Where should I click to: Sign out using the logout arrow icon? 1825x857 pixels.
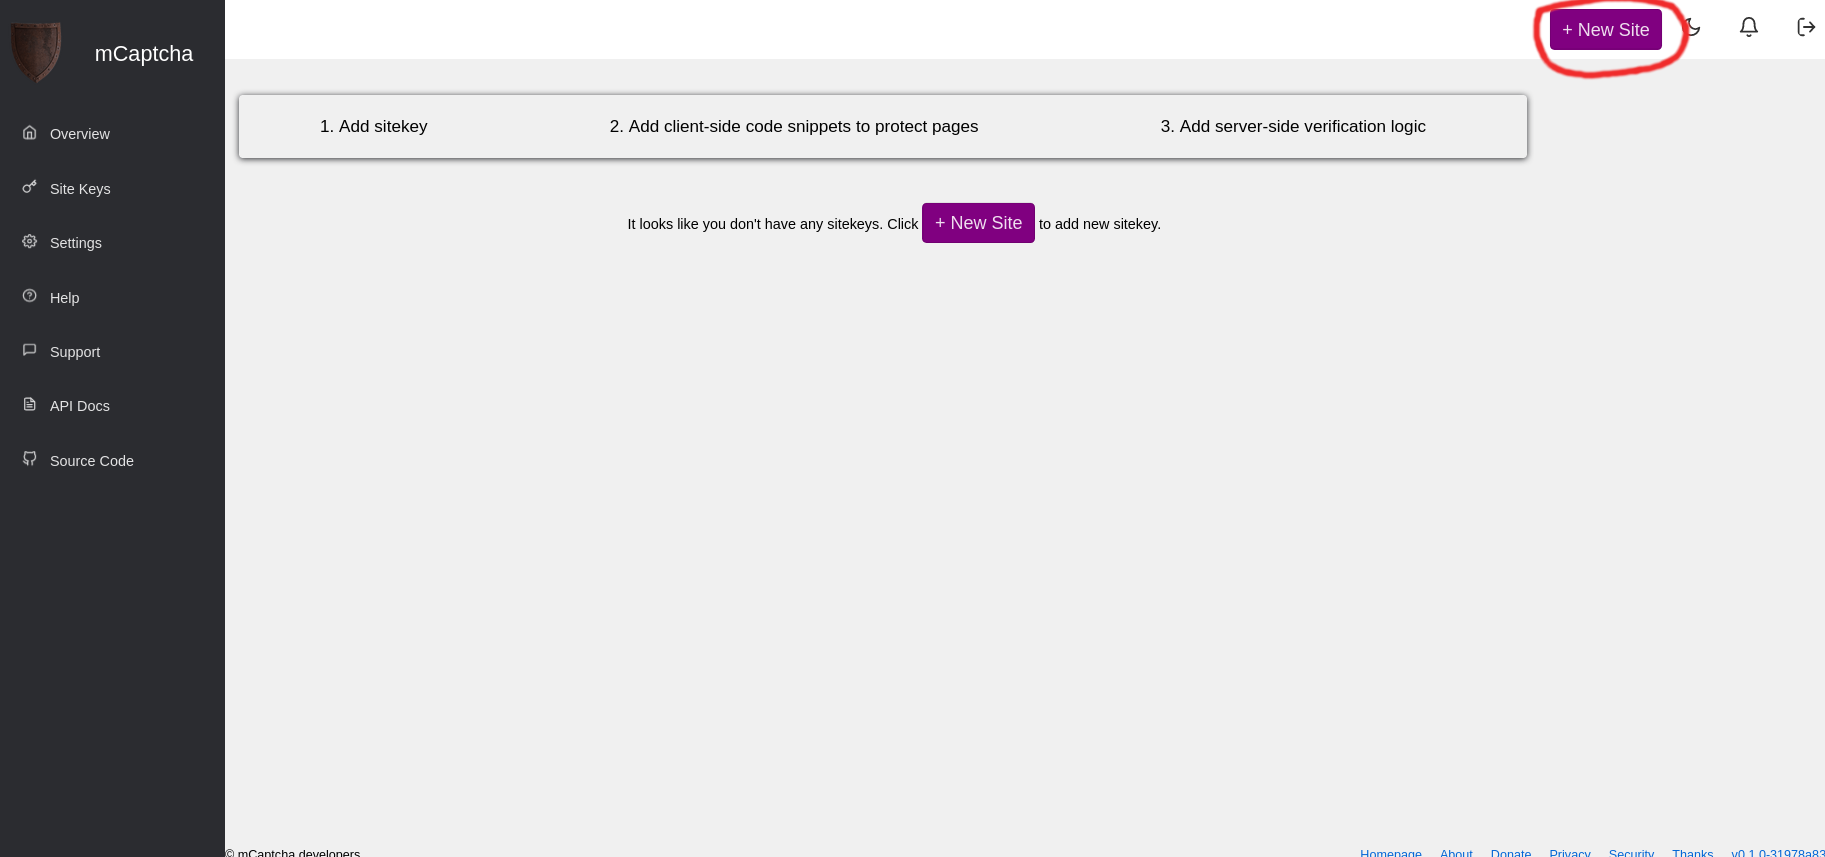coord(1806,27)
